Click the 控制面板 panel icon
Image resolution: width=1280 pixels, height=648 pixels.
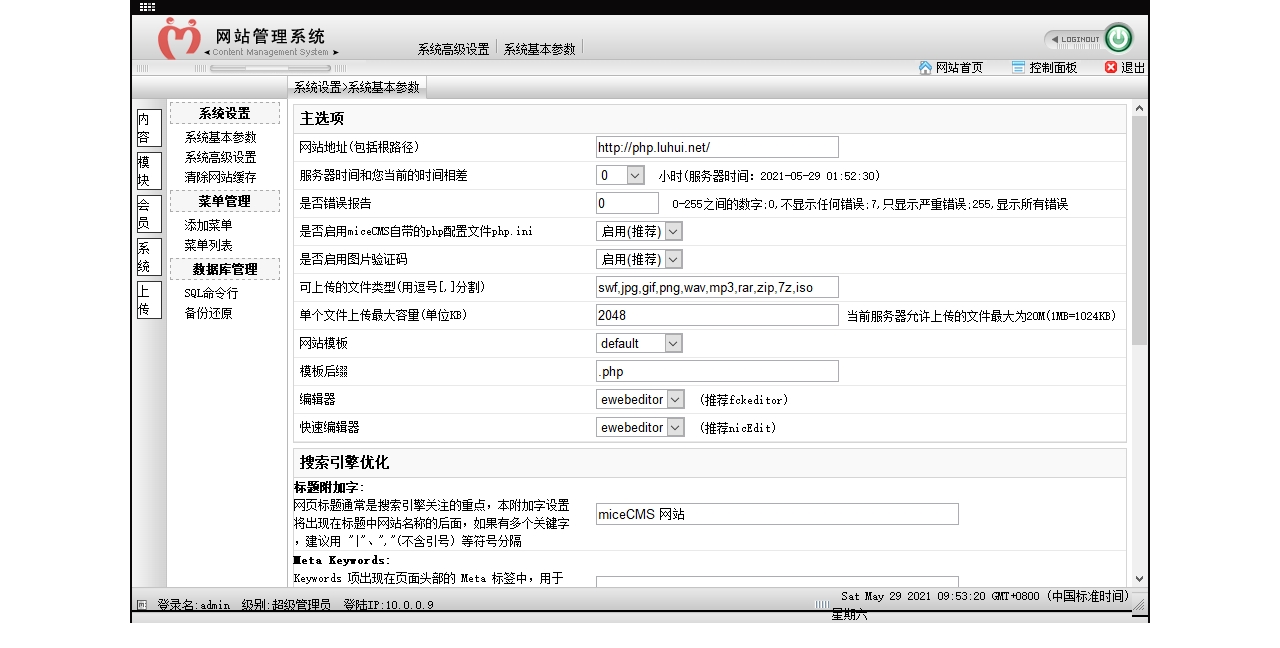pos(1018,67)
